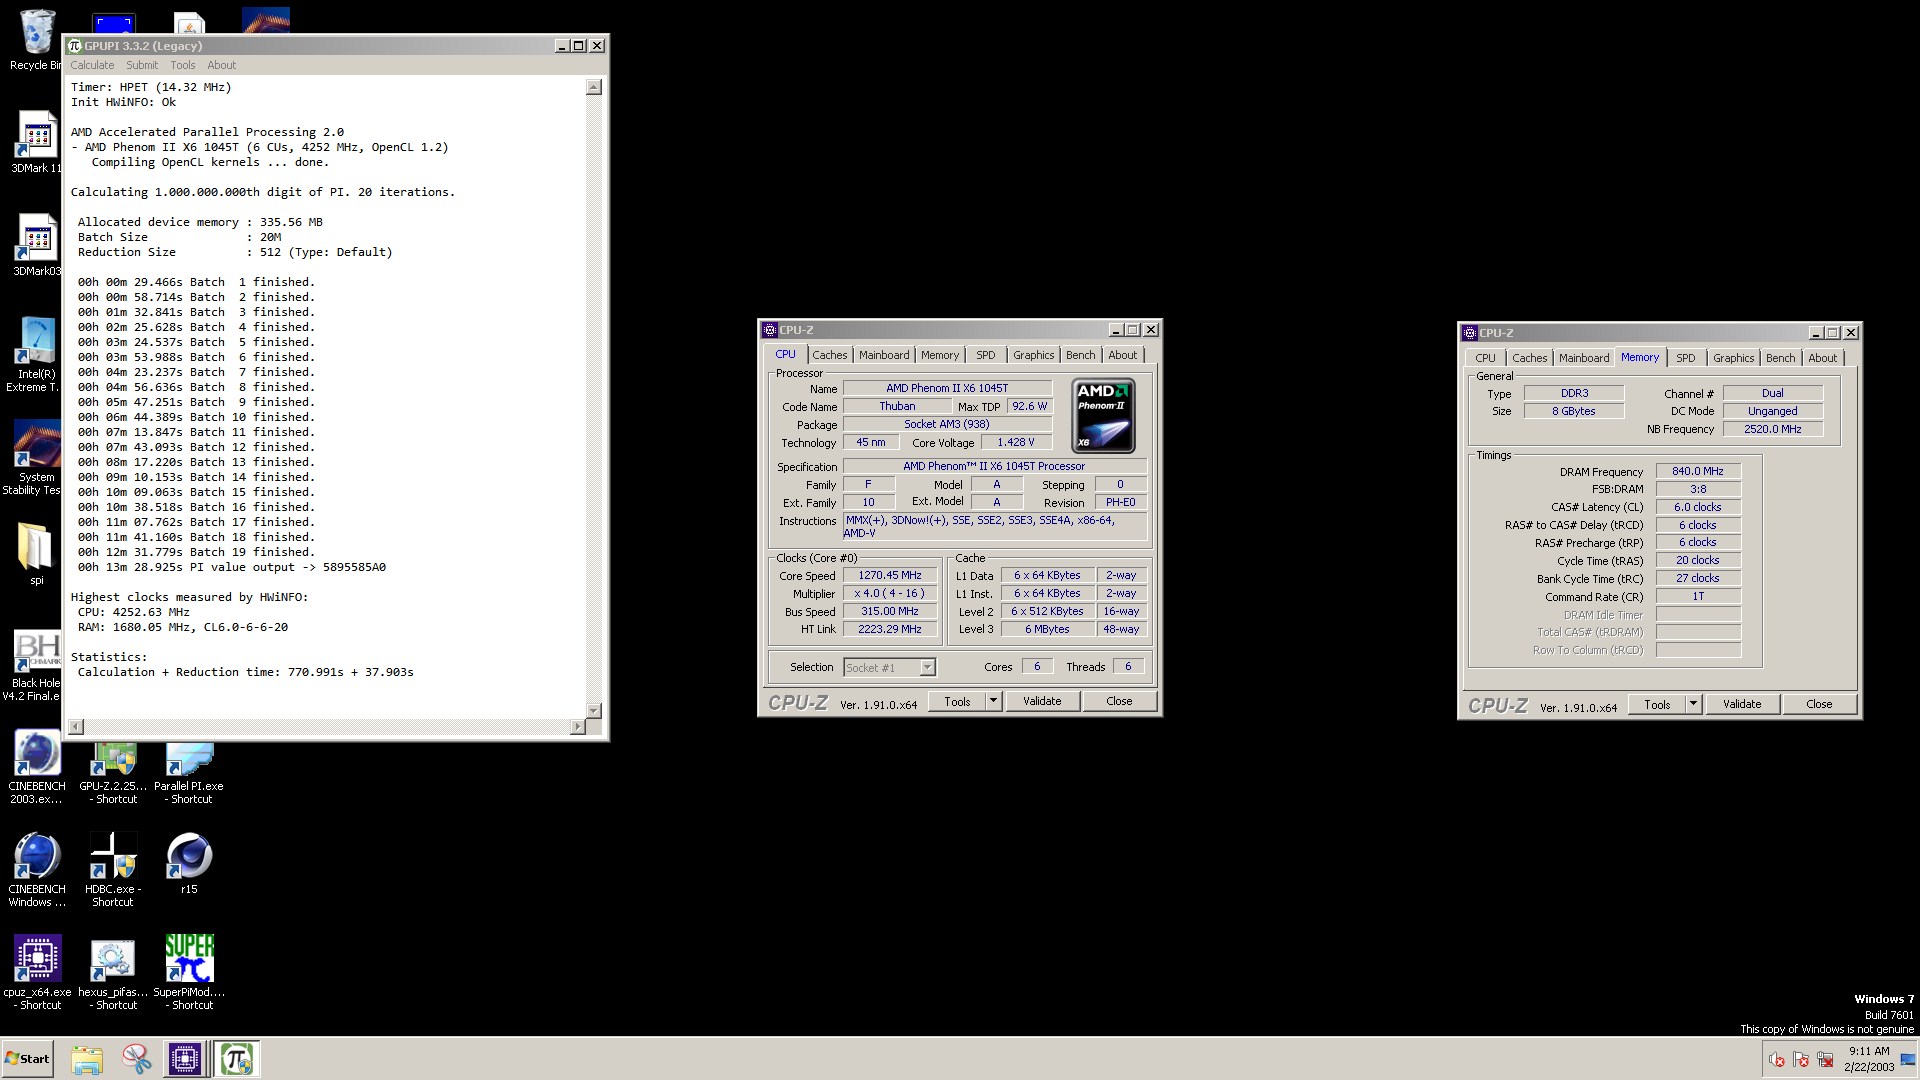Click Validate in left CPU-Z window

point(1042,701)
